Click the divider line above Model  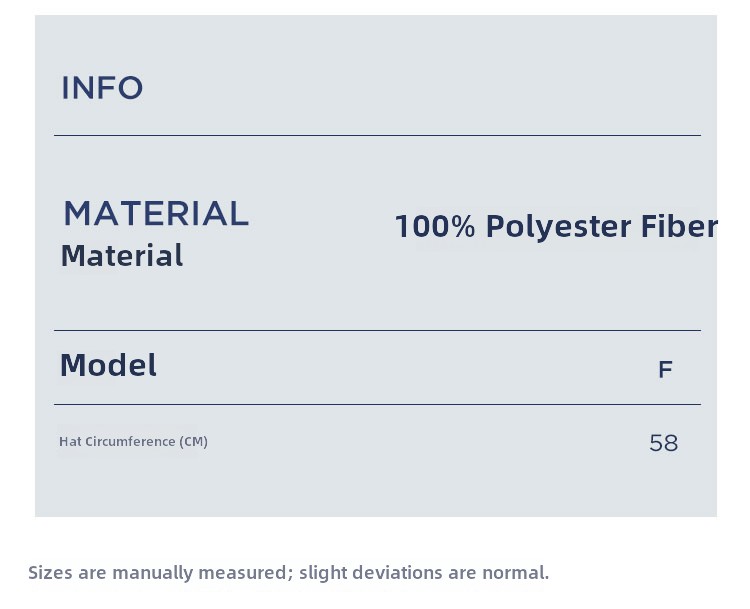377,330
